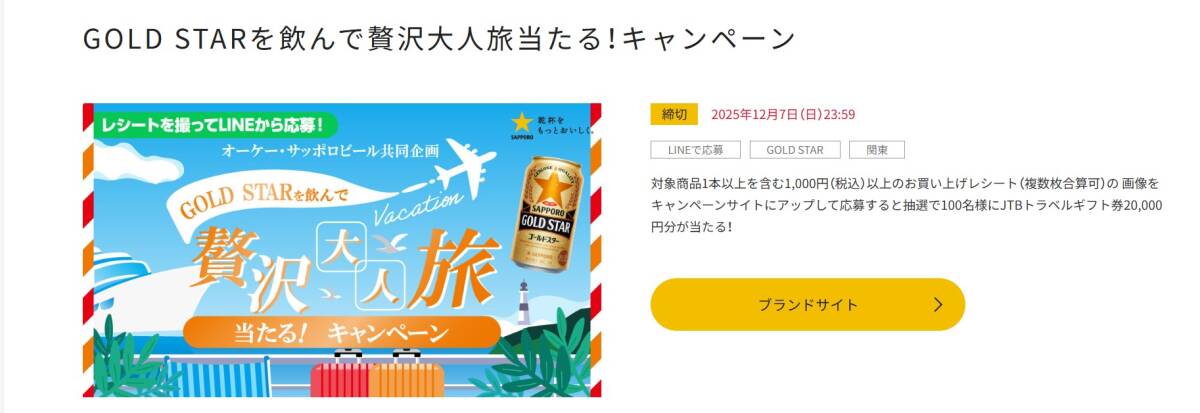Click the campaign page heading text
This screenshot has width=1200, height=413.
pos(439,39)
